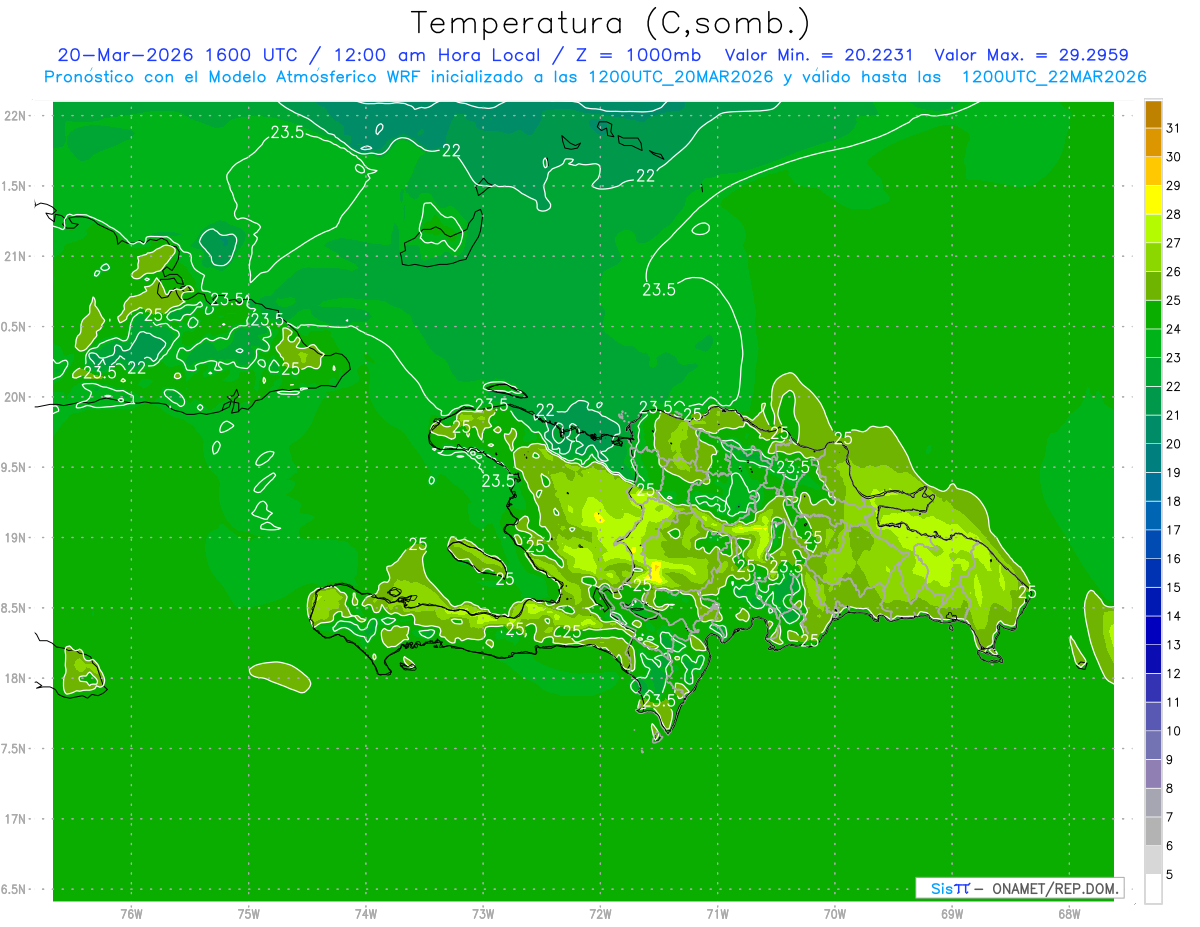Click the Pronostico WRF model description line
Image resolution: width=1200 pixels, height=927 pixels.
[x=595, y=76]
